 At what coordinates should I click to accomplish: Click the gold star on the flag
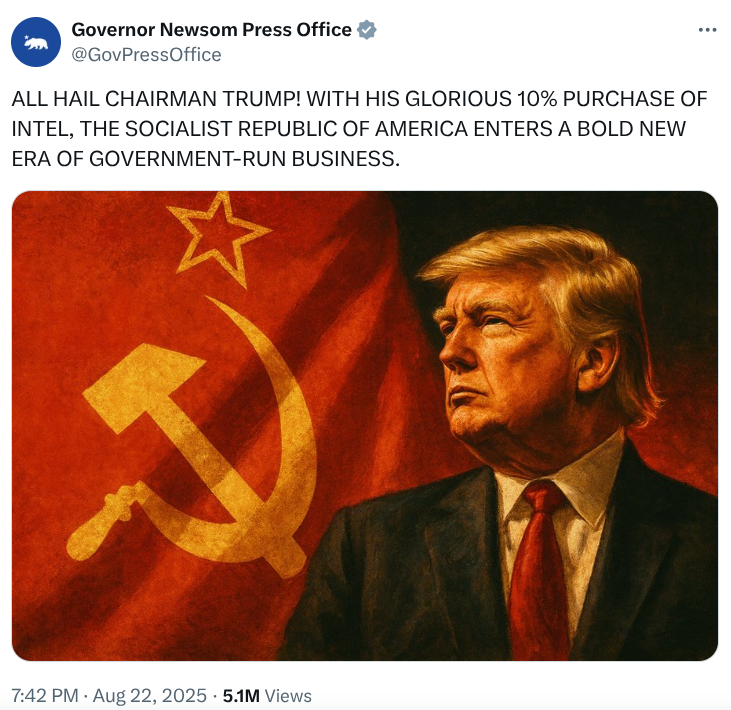tap(218, 239)
